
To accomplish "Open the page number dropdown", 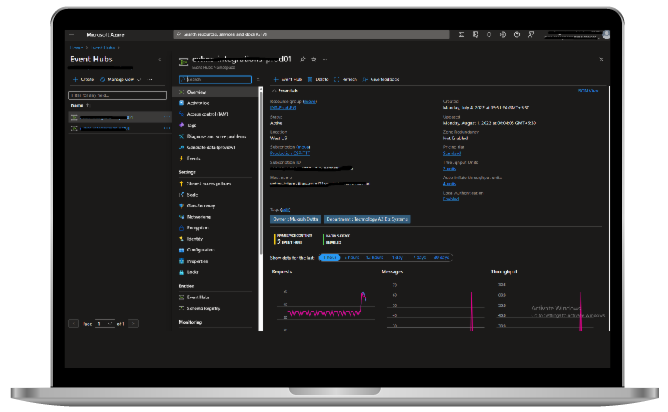I will [104, 324].
